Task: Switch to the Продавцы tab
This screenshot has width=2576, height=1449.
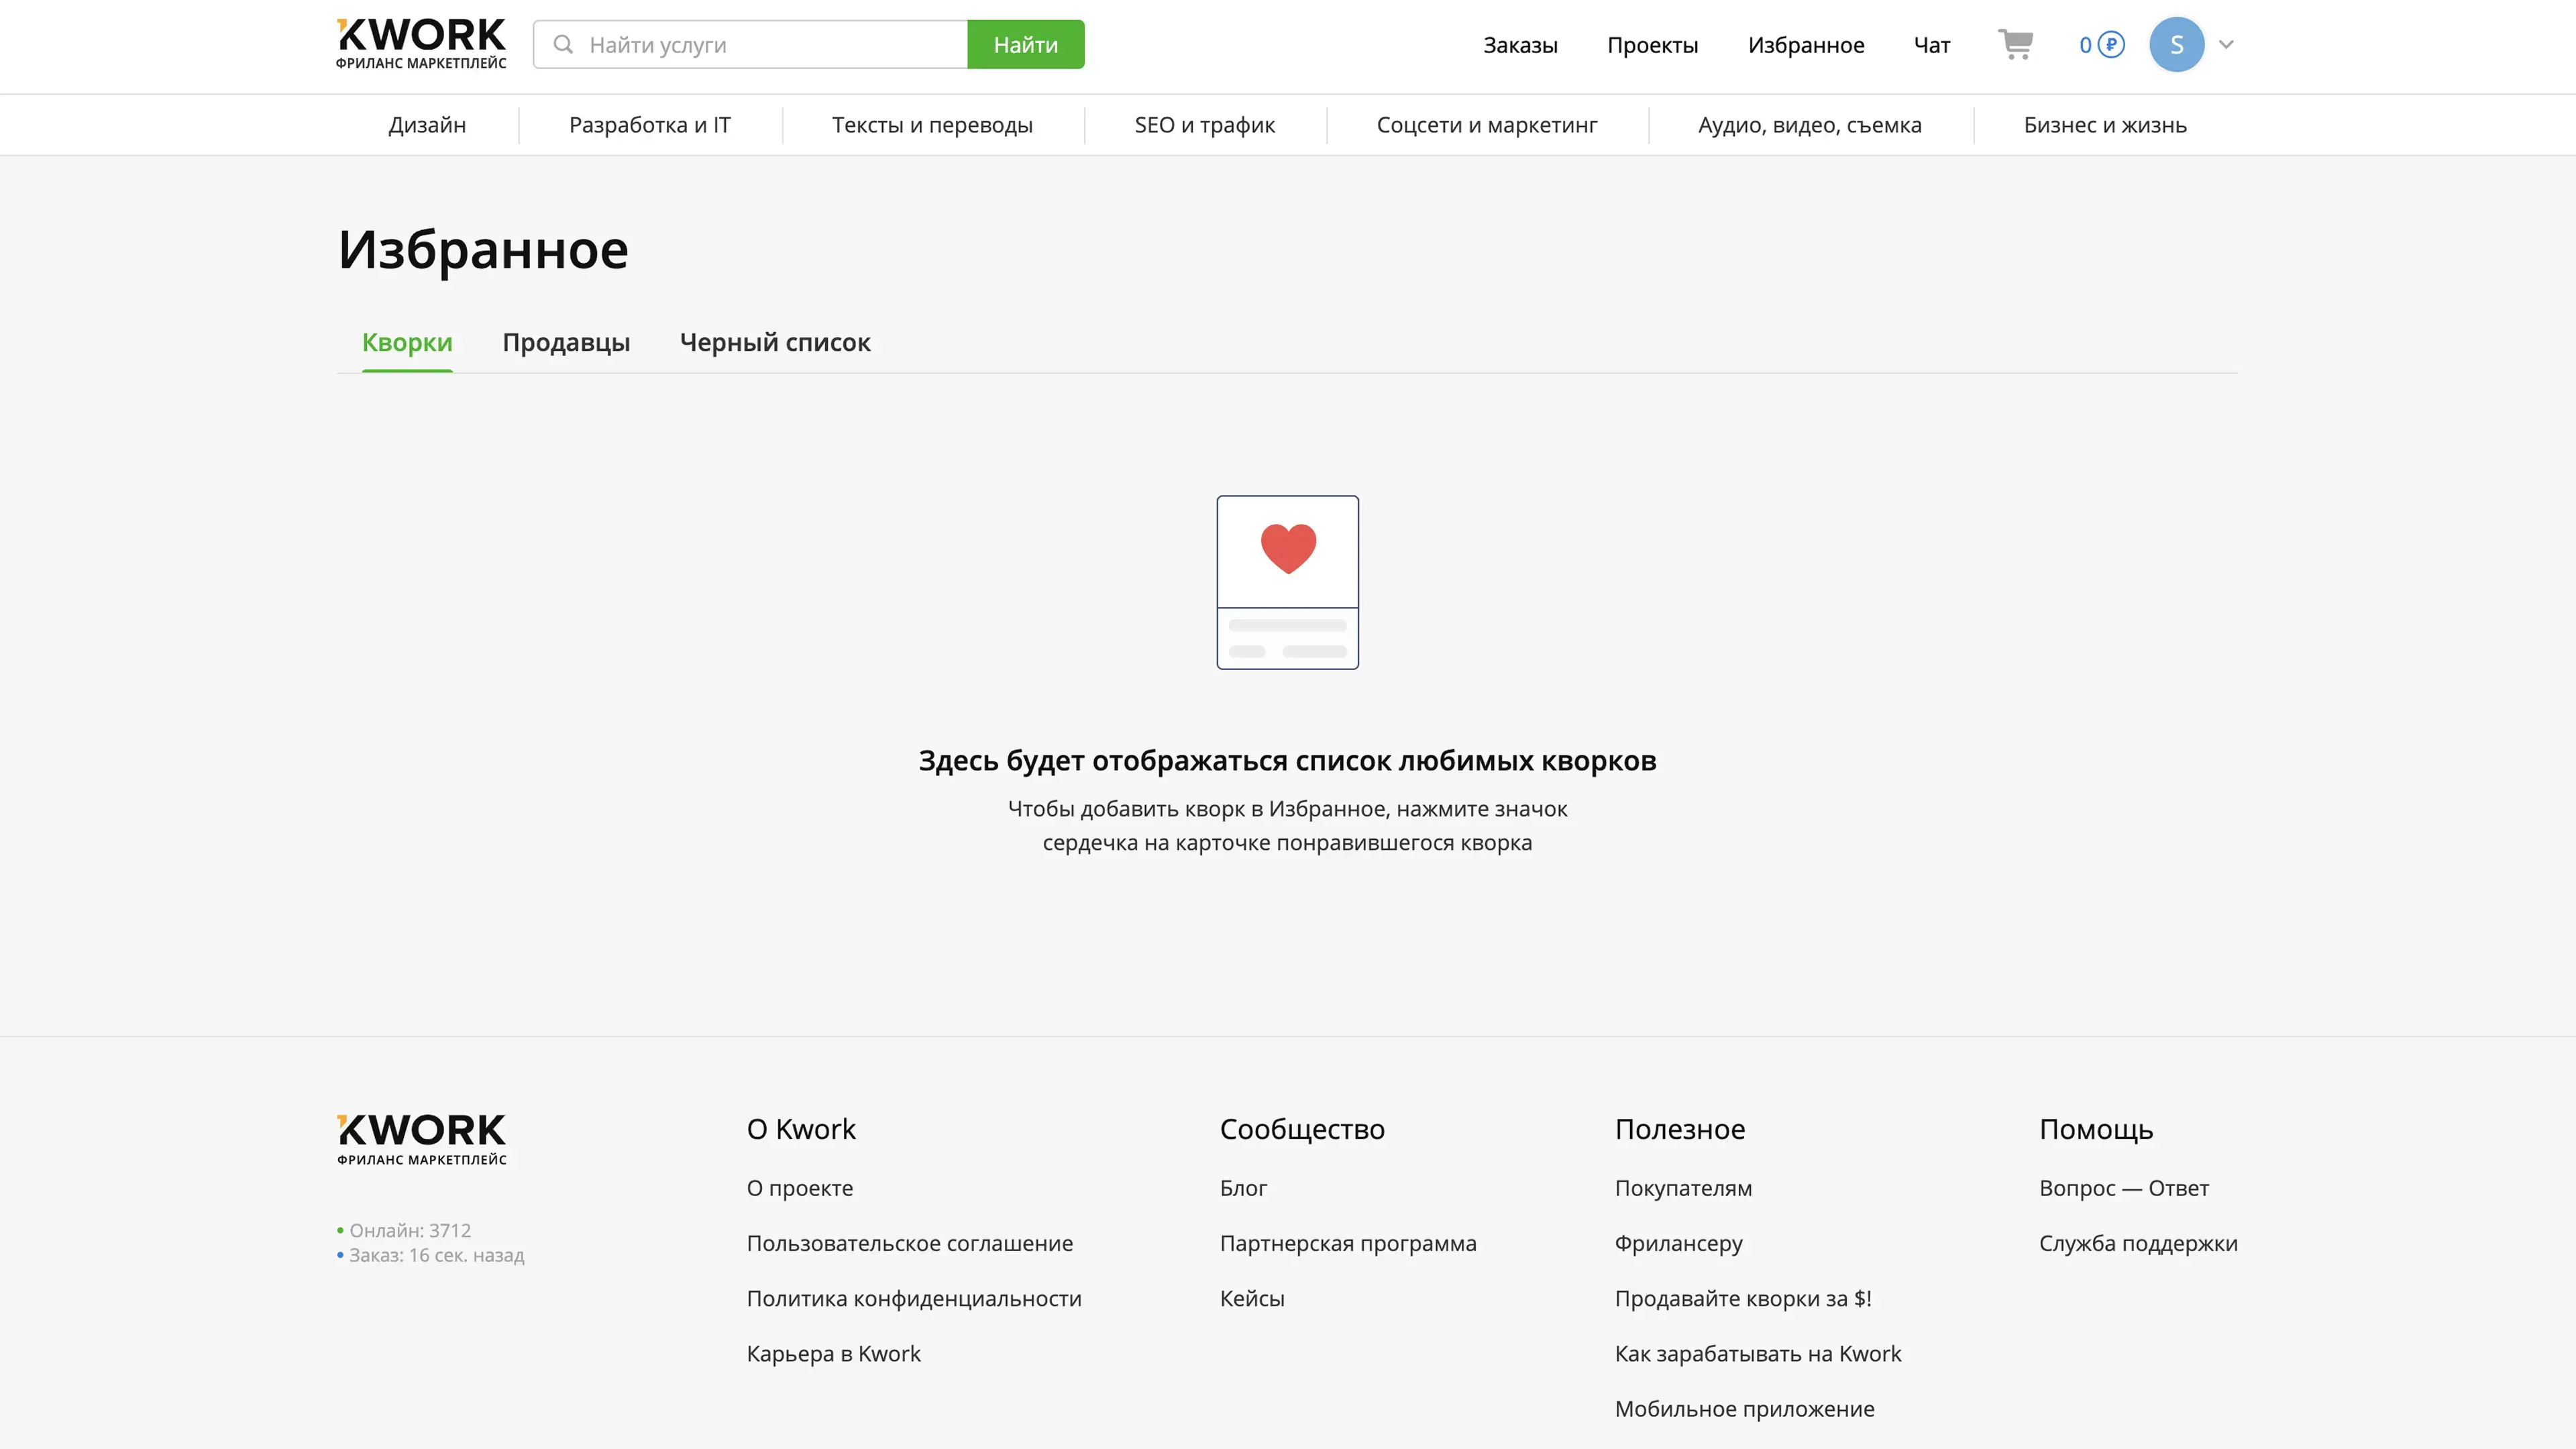Action: (566, 342)
